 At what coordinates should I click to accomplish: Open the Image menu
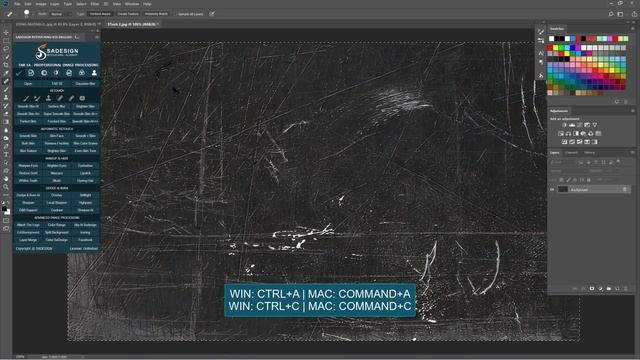(41, 4)
